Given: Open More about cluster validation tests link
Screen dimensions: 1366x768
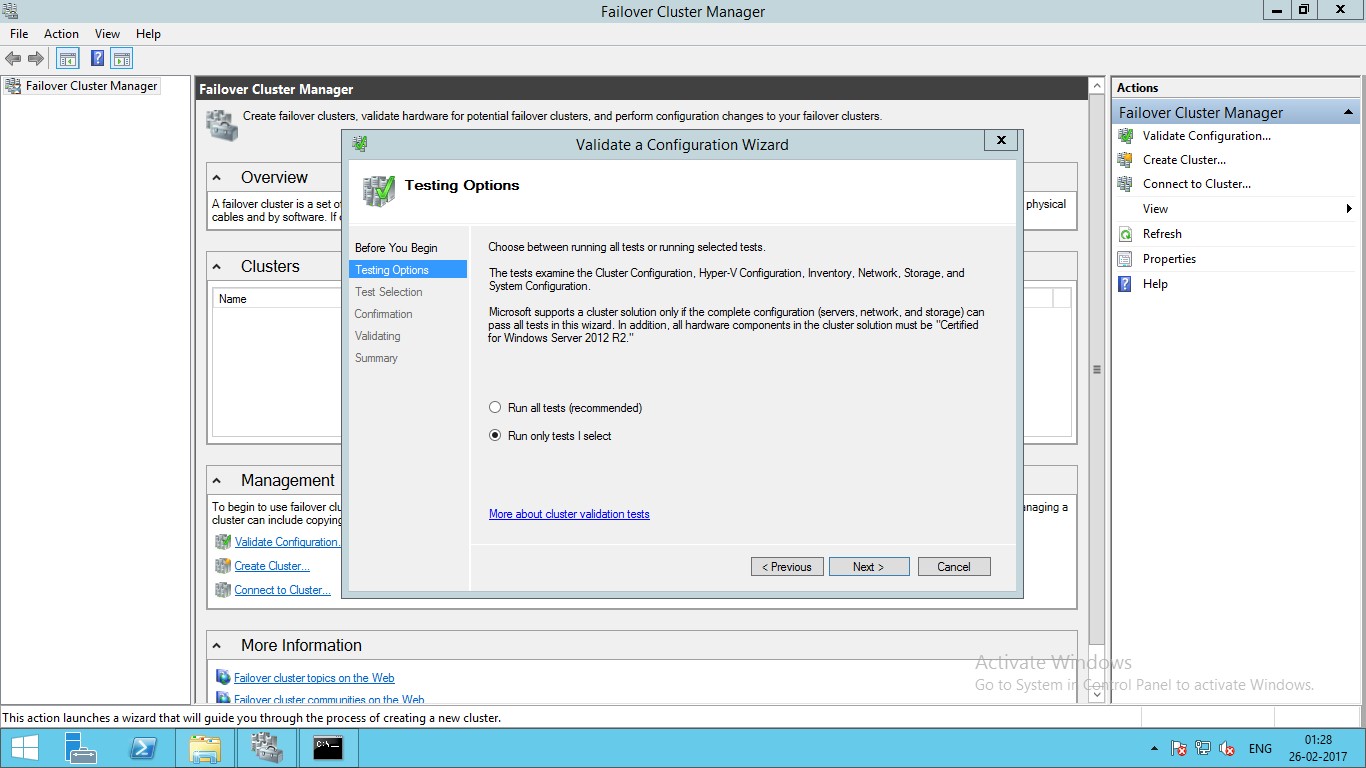Looking at the screenshot, I should tap(569, 514).
